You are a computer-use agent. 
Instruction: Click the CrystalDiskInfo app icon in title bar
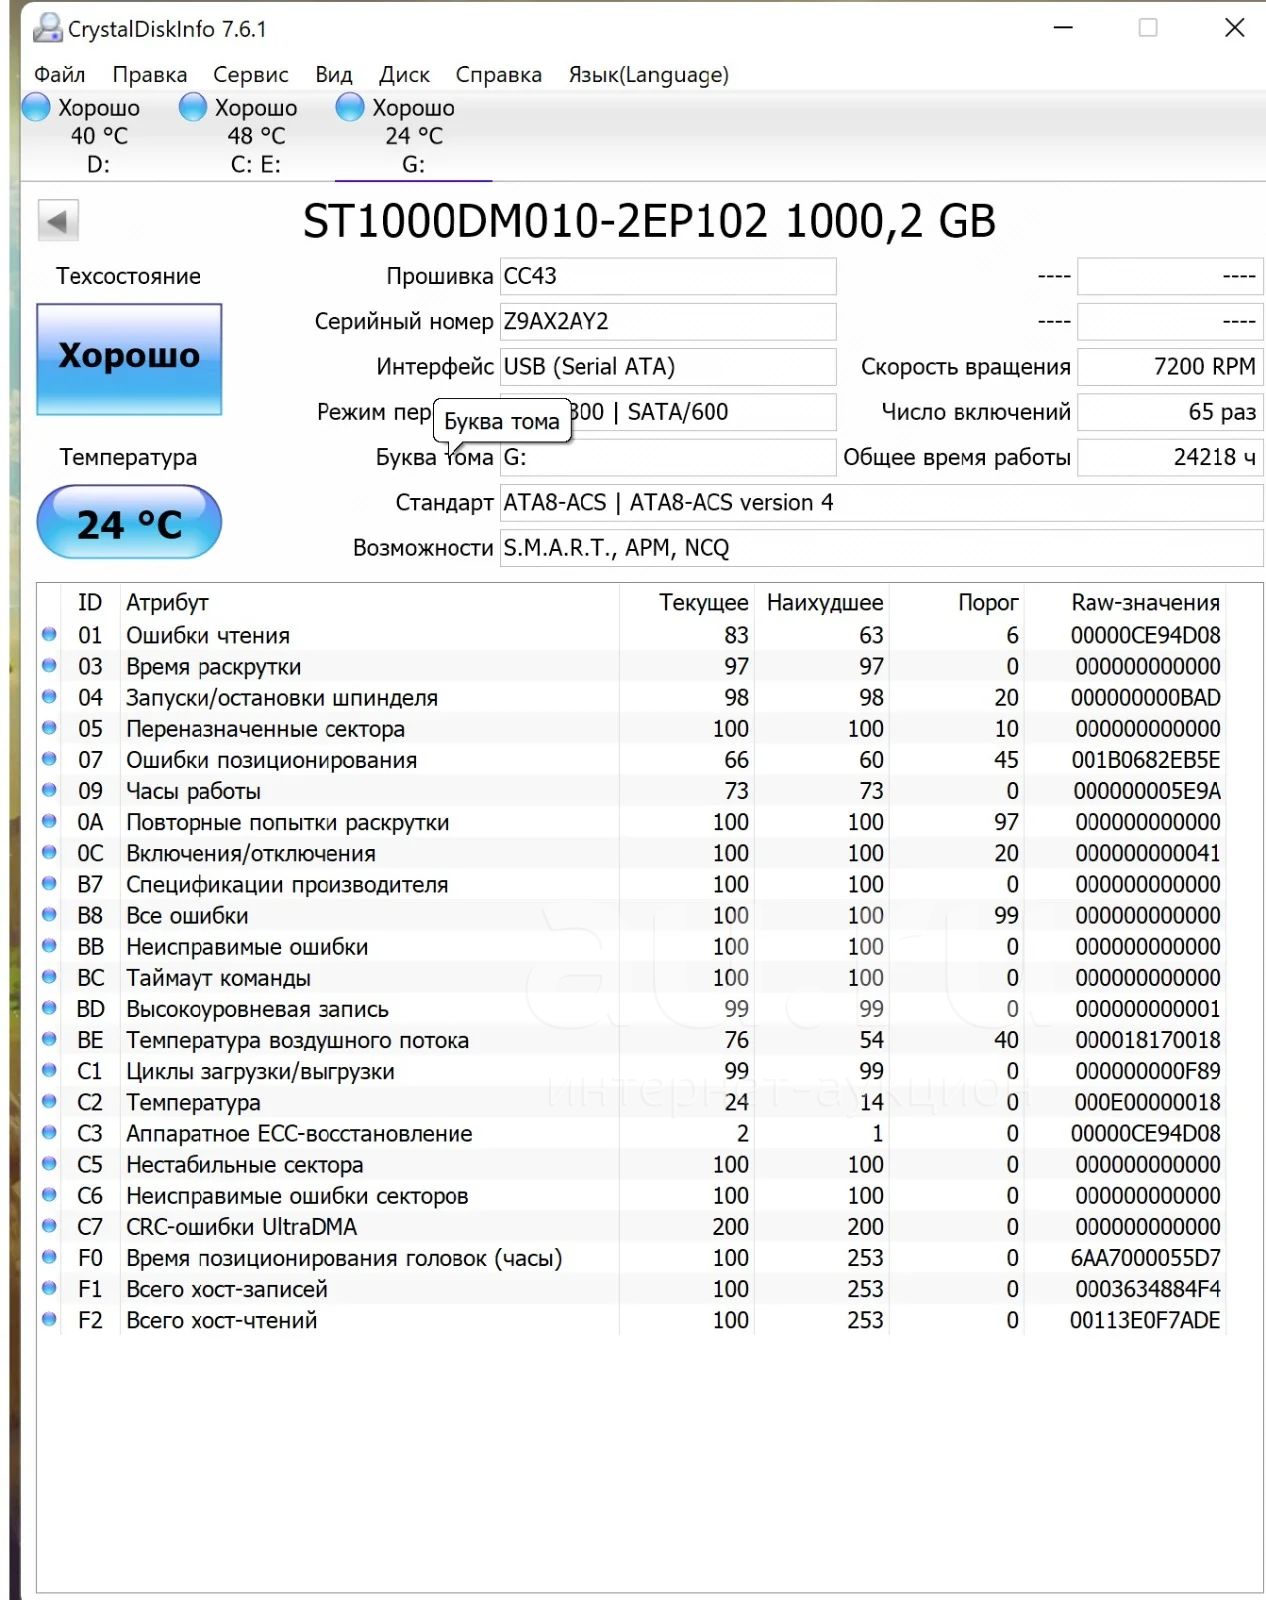pos(46,28)
